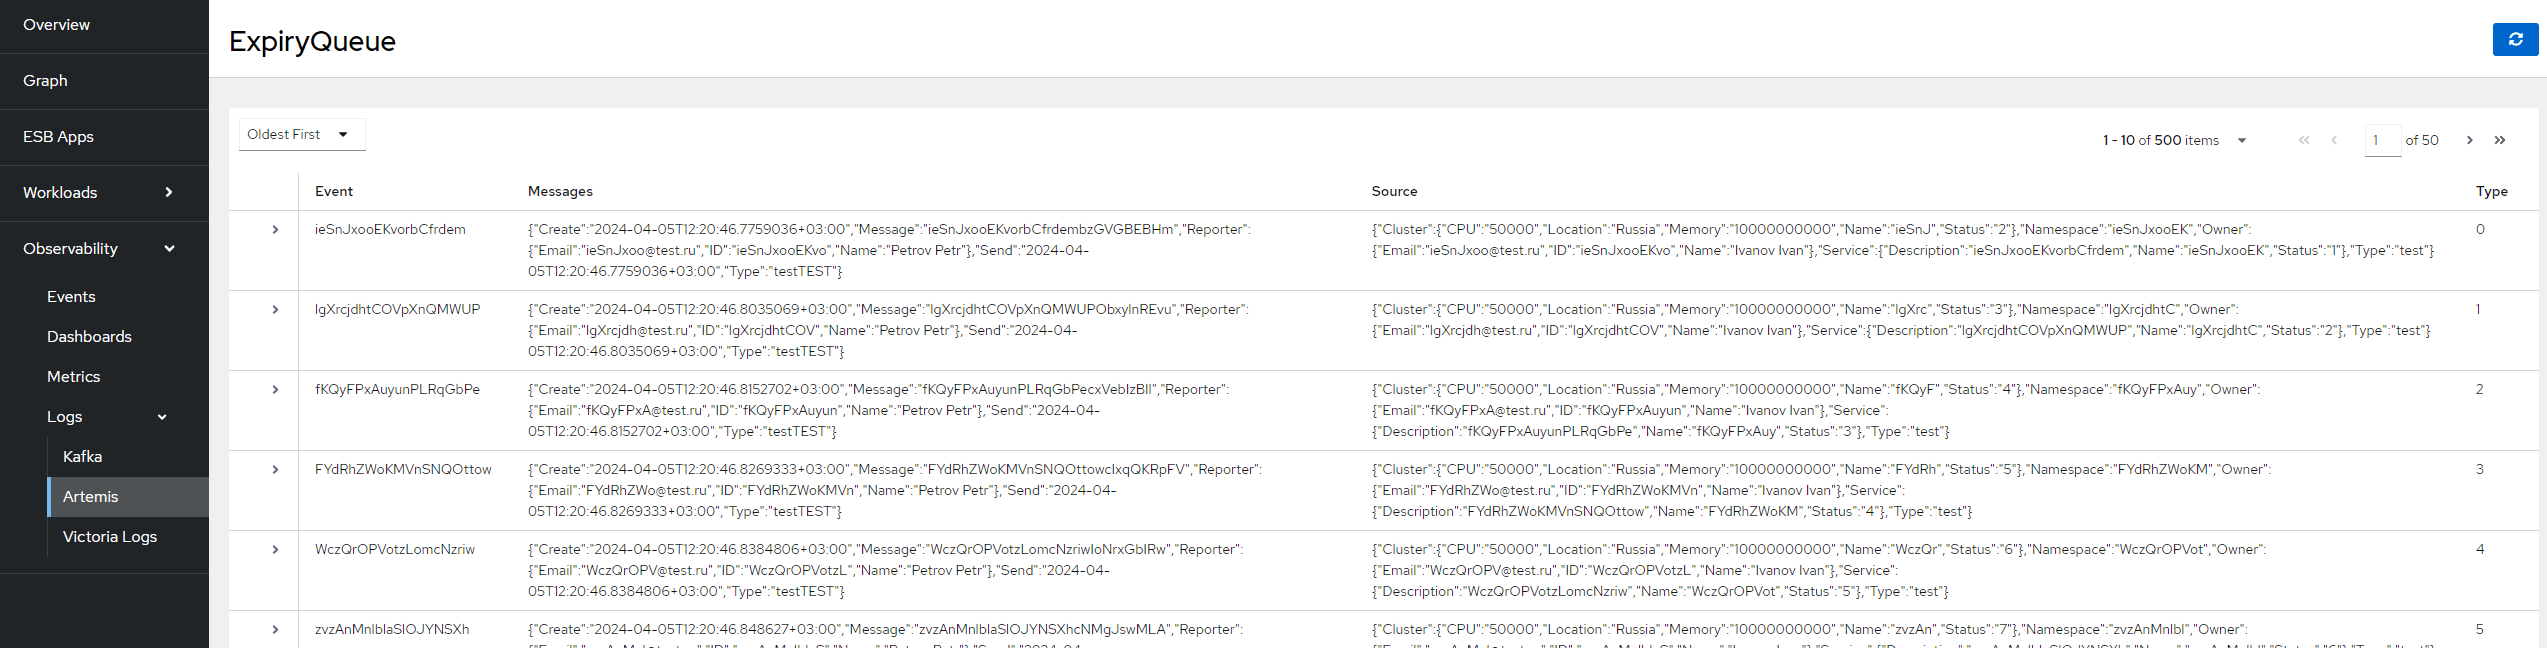
Task: Open Kafka logs
Action: [x=83, y=457]
